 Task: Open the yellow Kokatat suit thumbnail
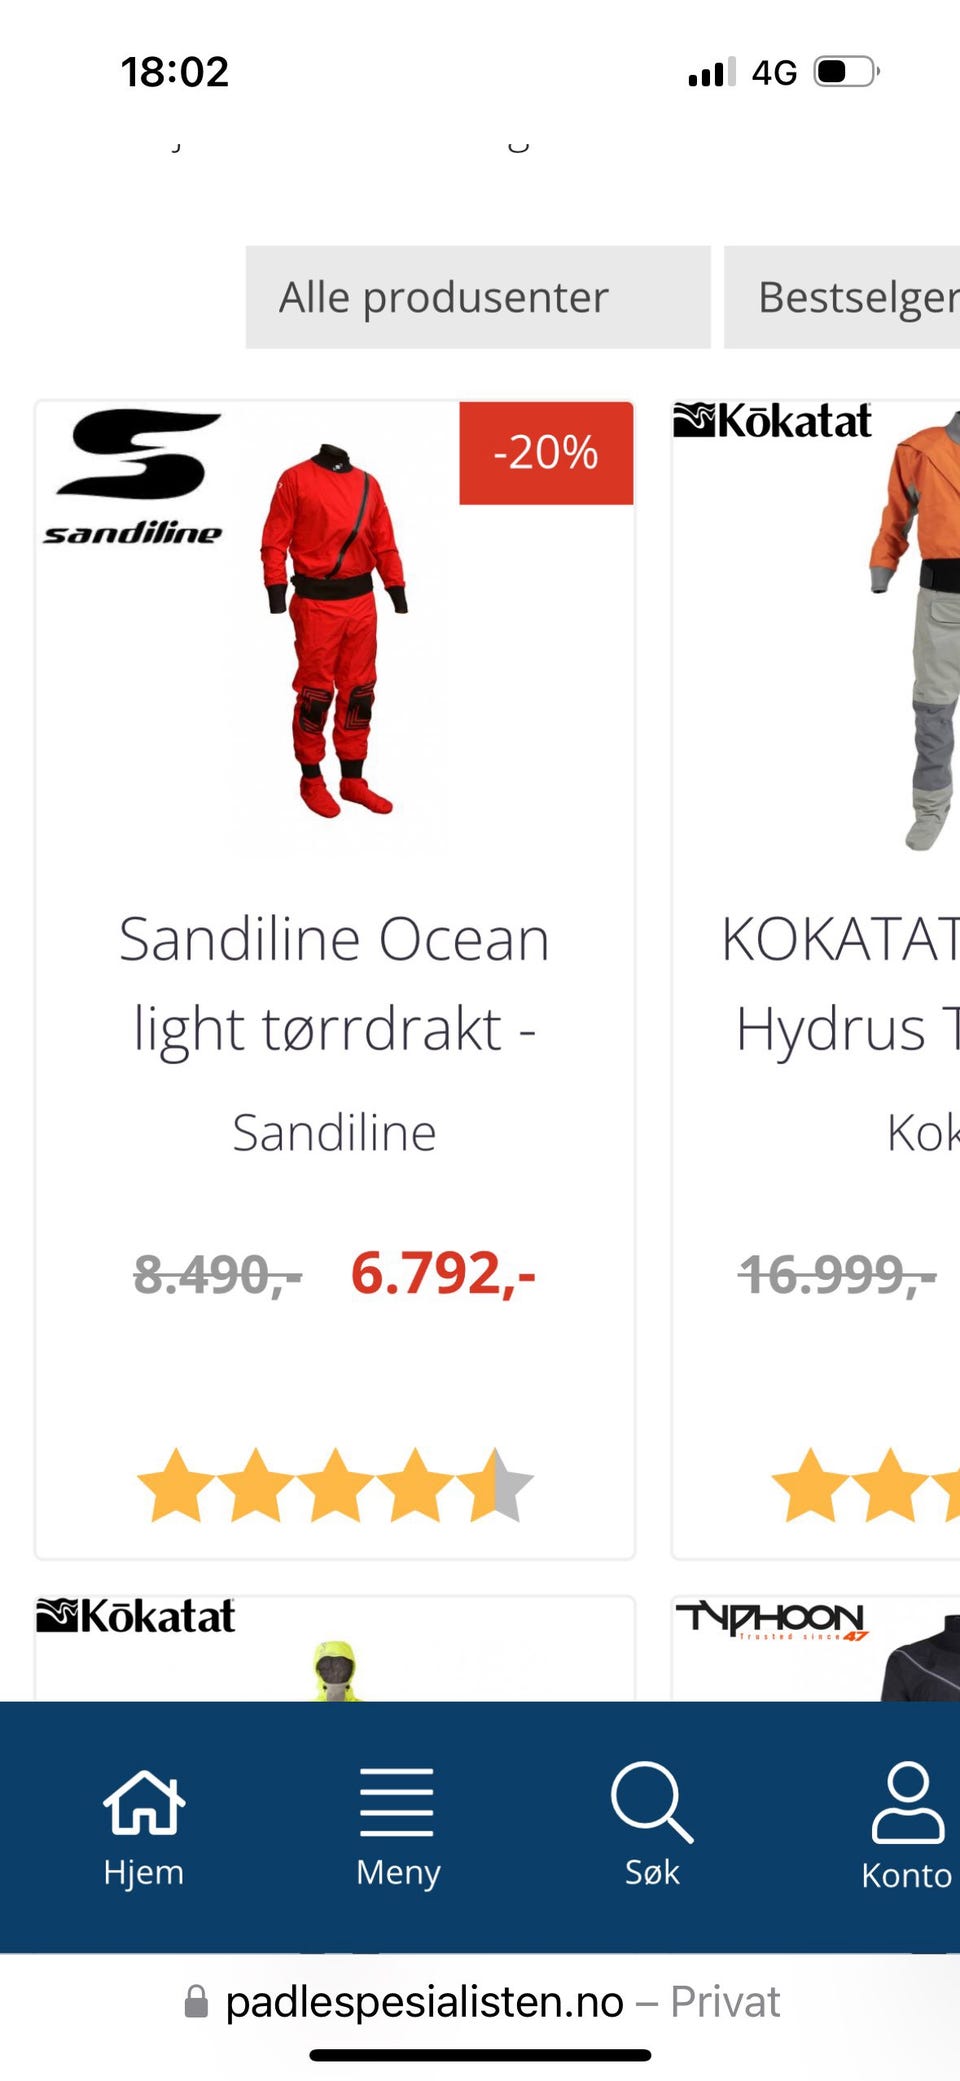335,1670
